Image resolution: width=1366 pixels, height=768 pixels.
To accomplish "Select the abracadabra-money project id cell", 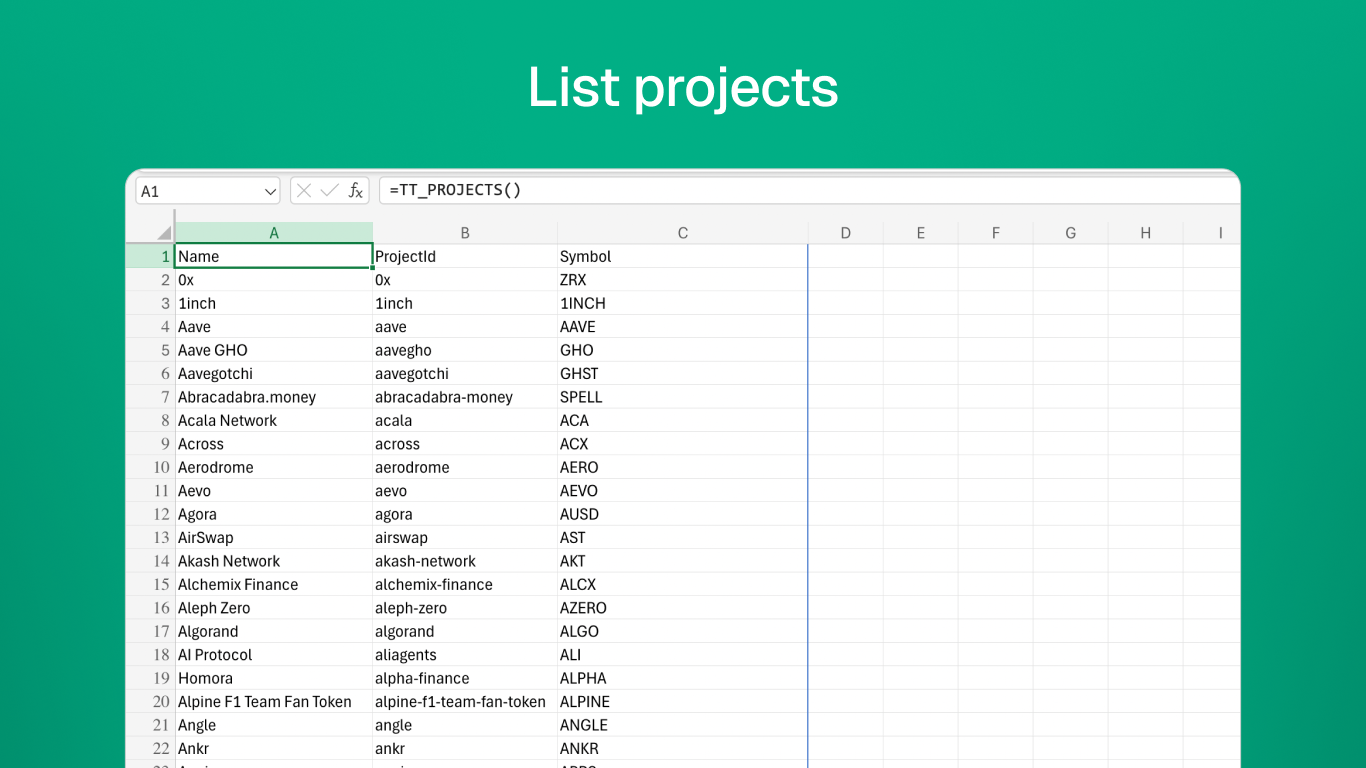I will coord(465,397).
